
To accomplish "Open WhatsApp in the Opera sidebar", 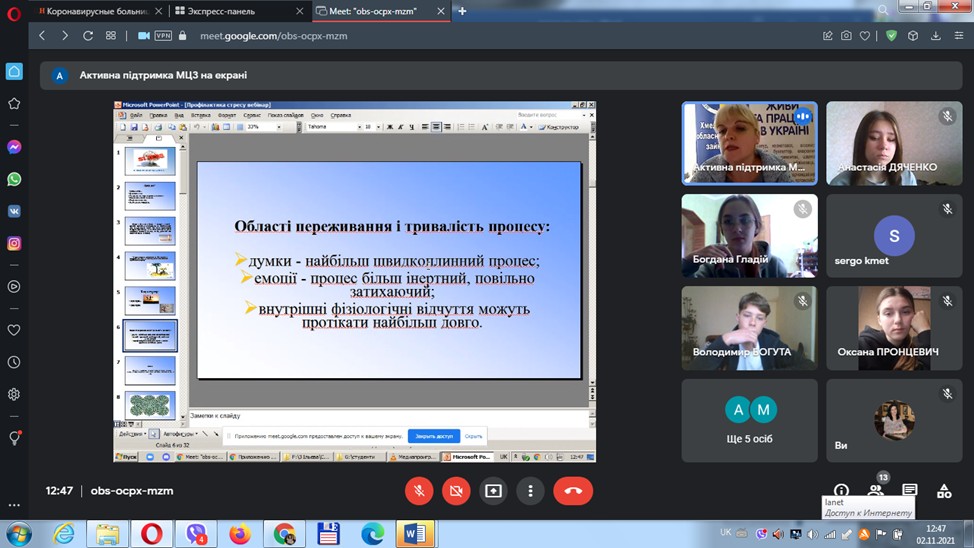I will 14,179.
